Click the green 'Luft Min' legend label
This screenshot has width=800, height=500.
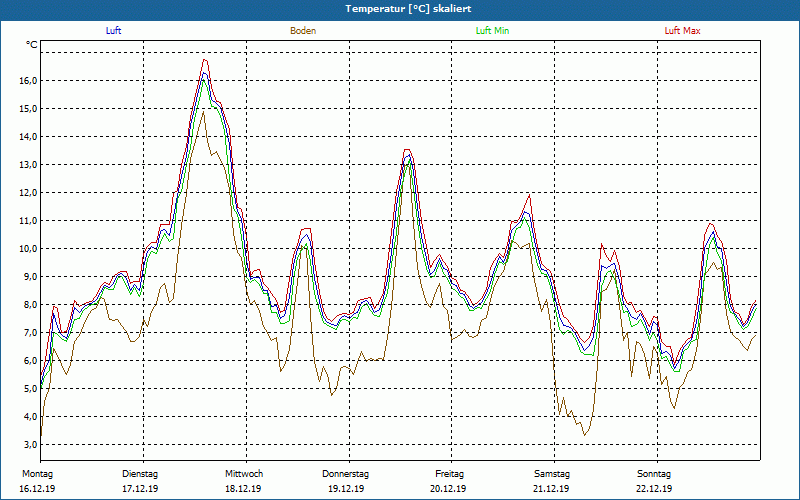pos(492,31)
